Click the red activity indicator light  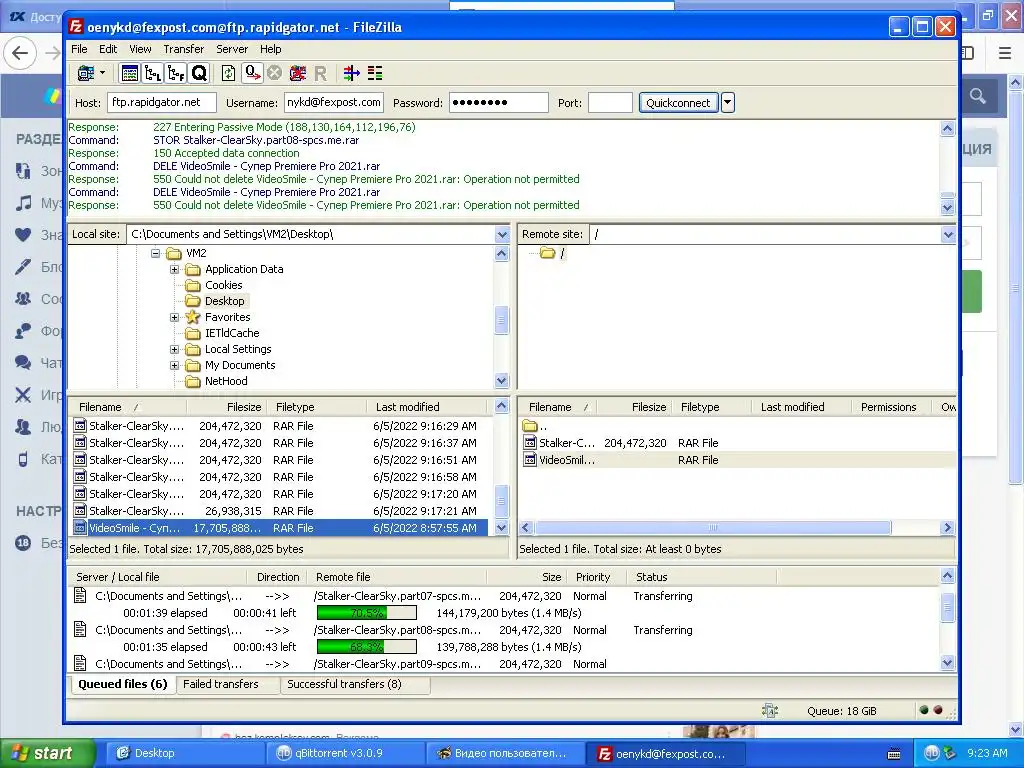[938, 710]
